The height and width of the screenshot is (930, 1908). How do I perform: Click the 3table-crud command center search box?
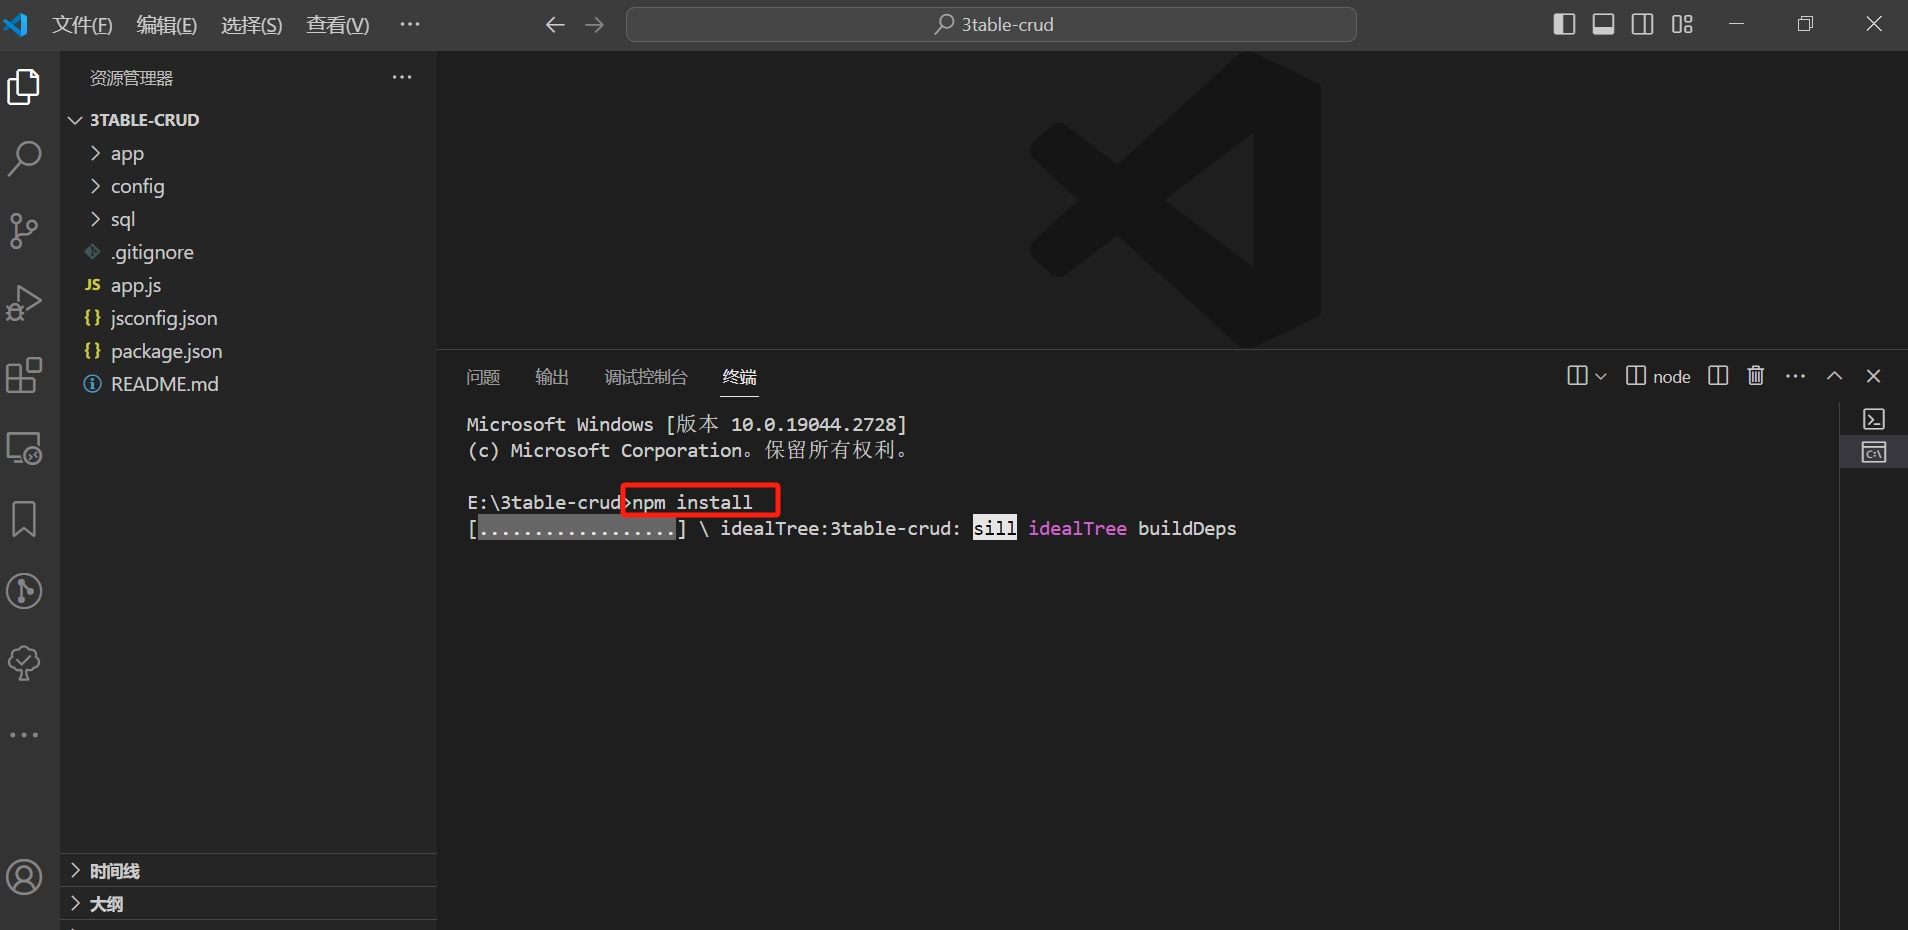[x=991, y=24]
